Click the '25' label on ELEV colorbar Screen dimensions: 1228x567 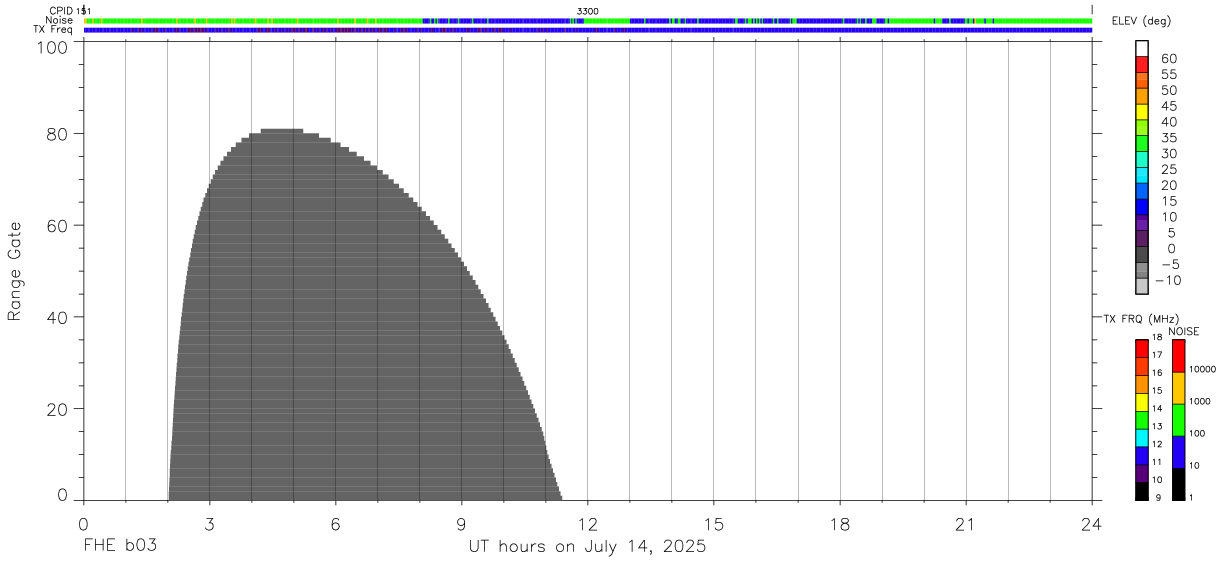tap(1168, 170)
